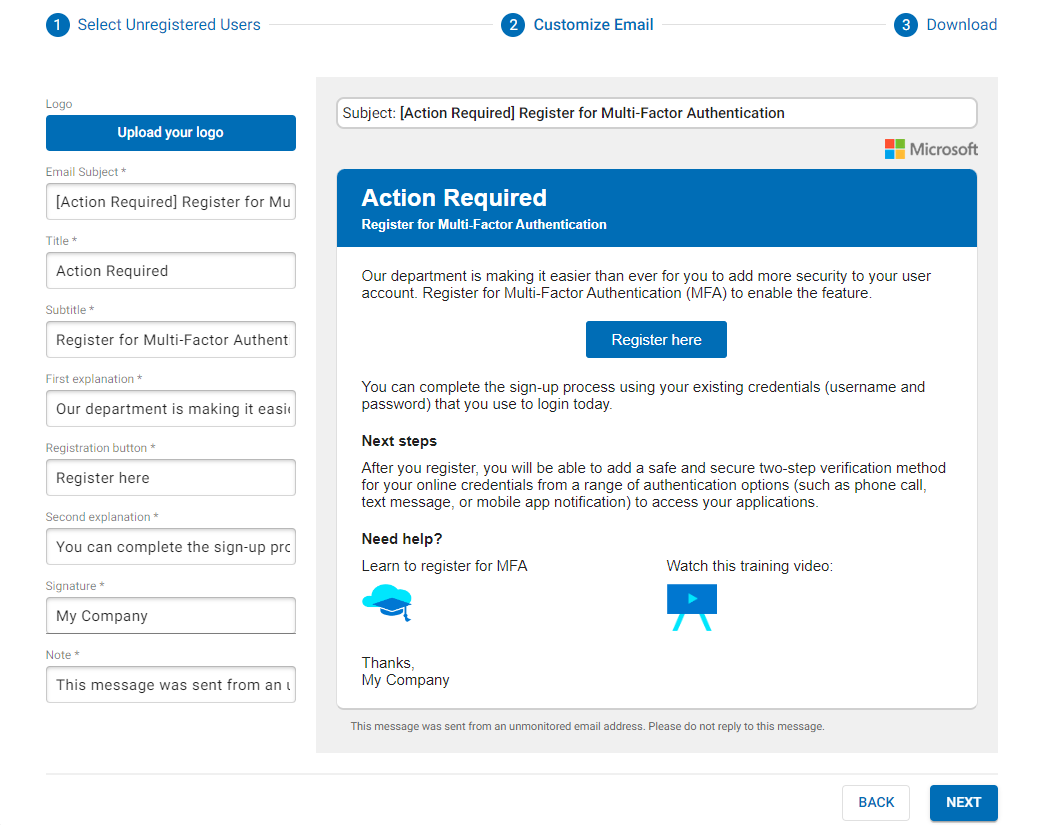Click the Email Subject label
1048x825 pixels.
coord(86,172)
